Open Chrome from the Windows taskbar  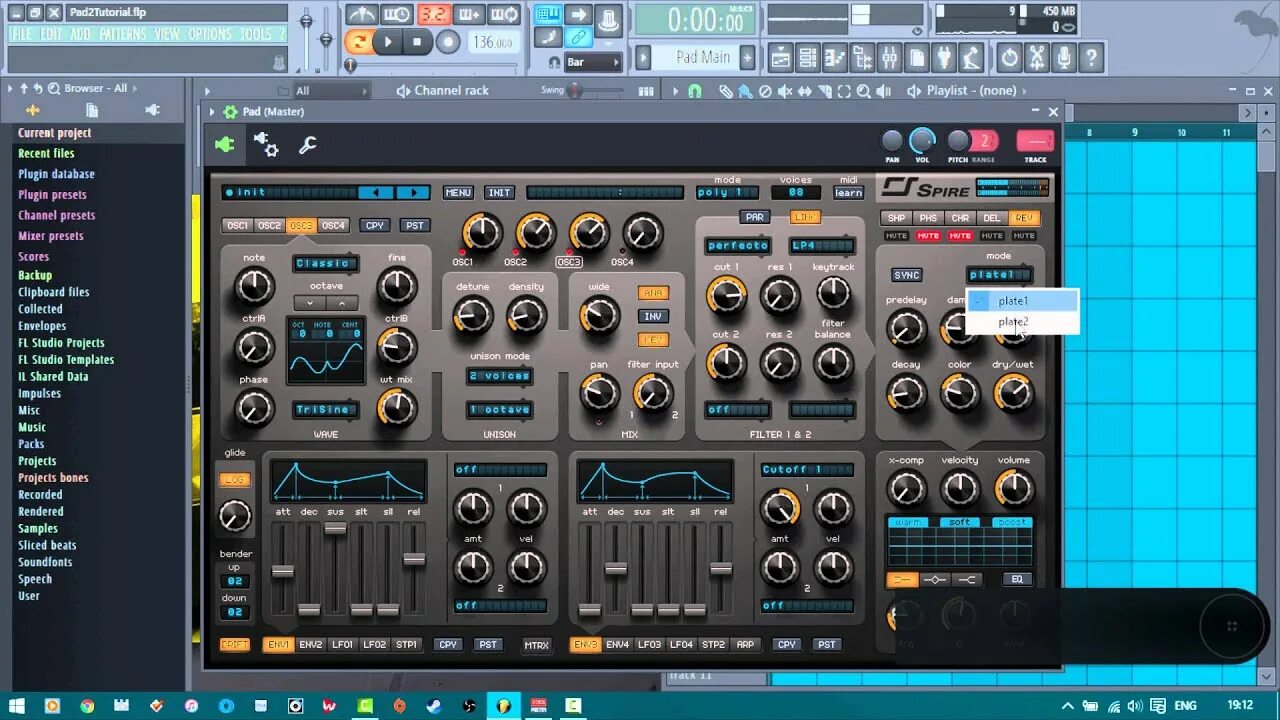pyautogui.click(x=87, y=705)
